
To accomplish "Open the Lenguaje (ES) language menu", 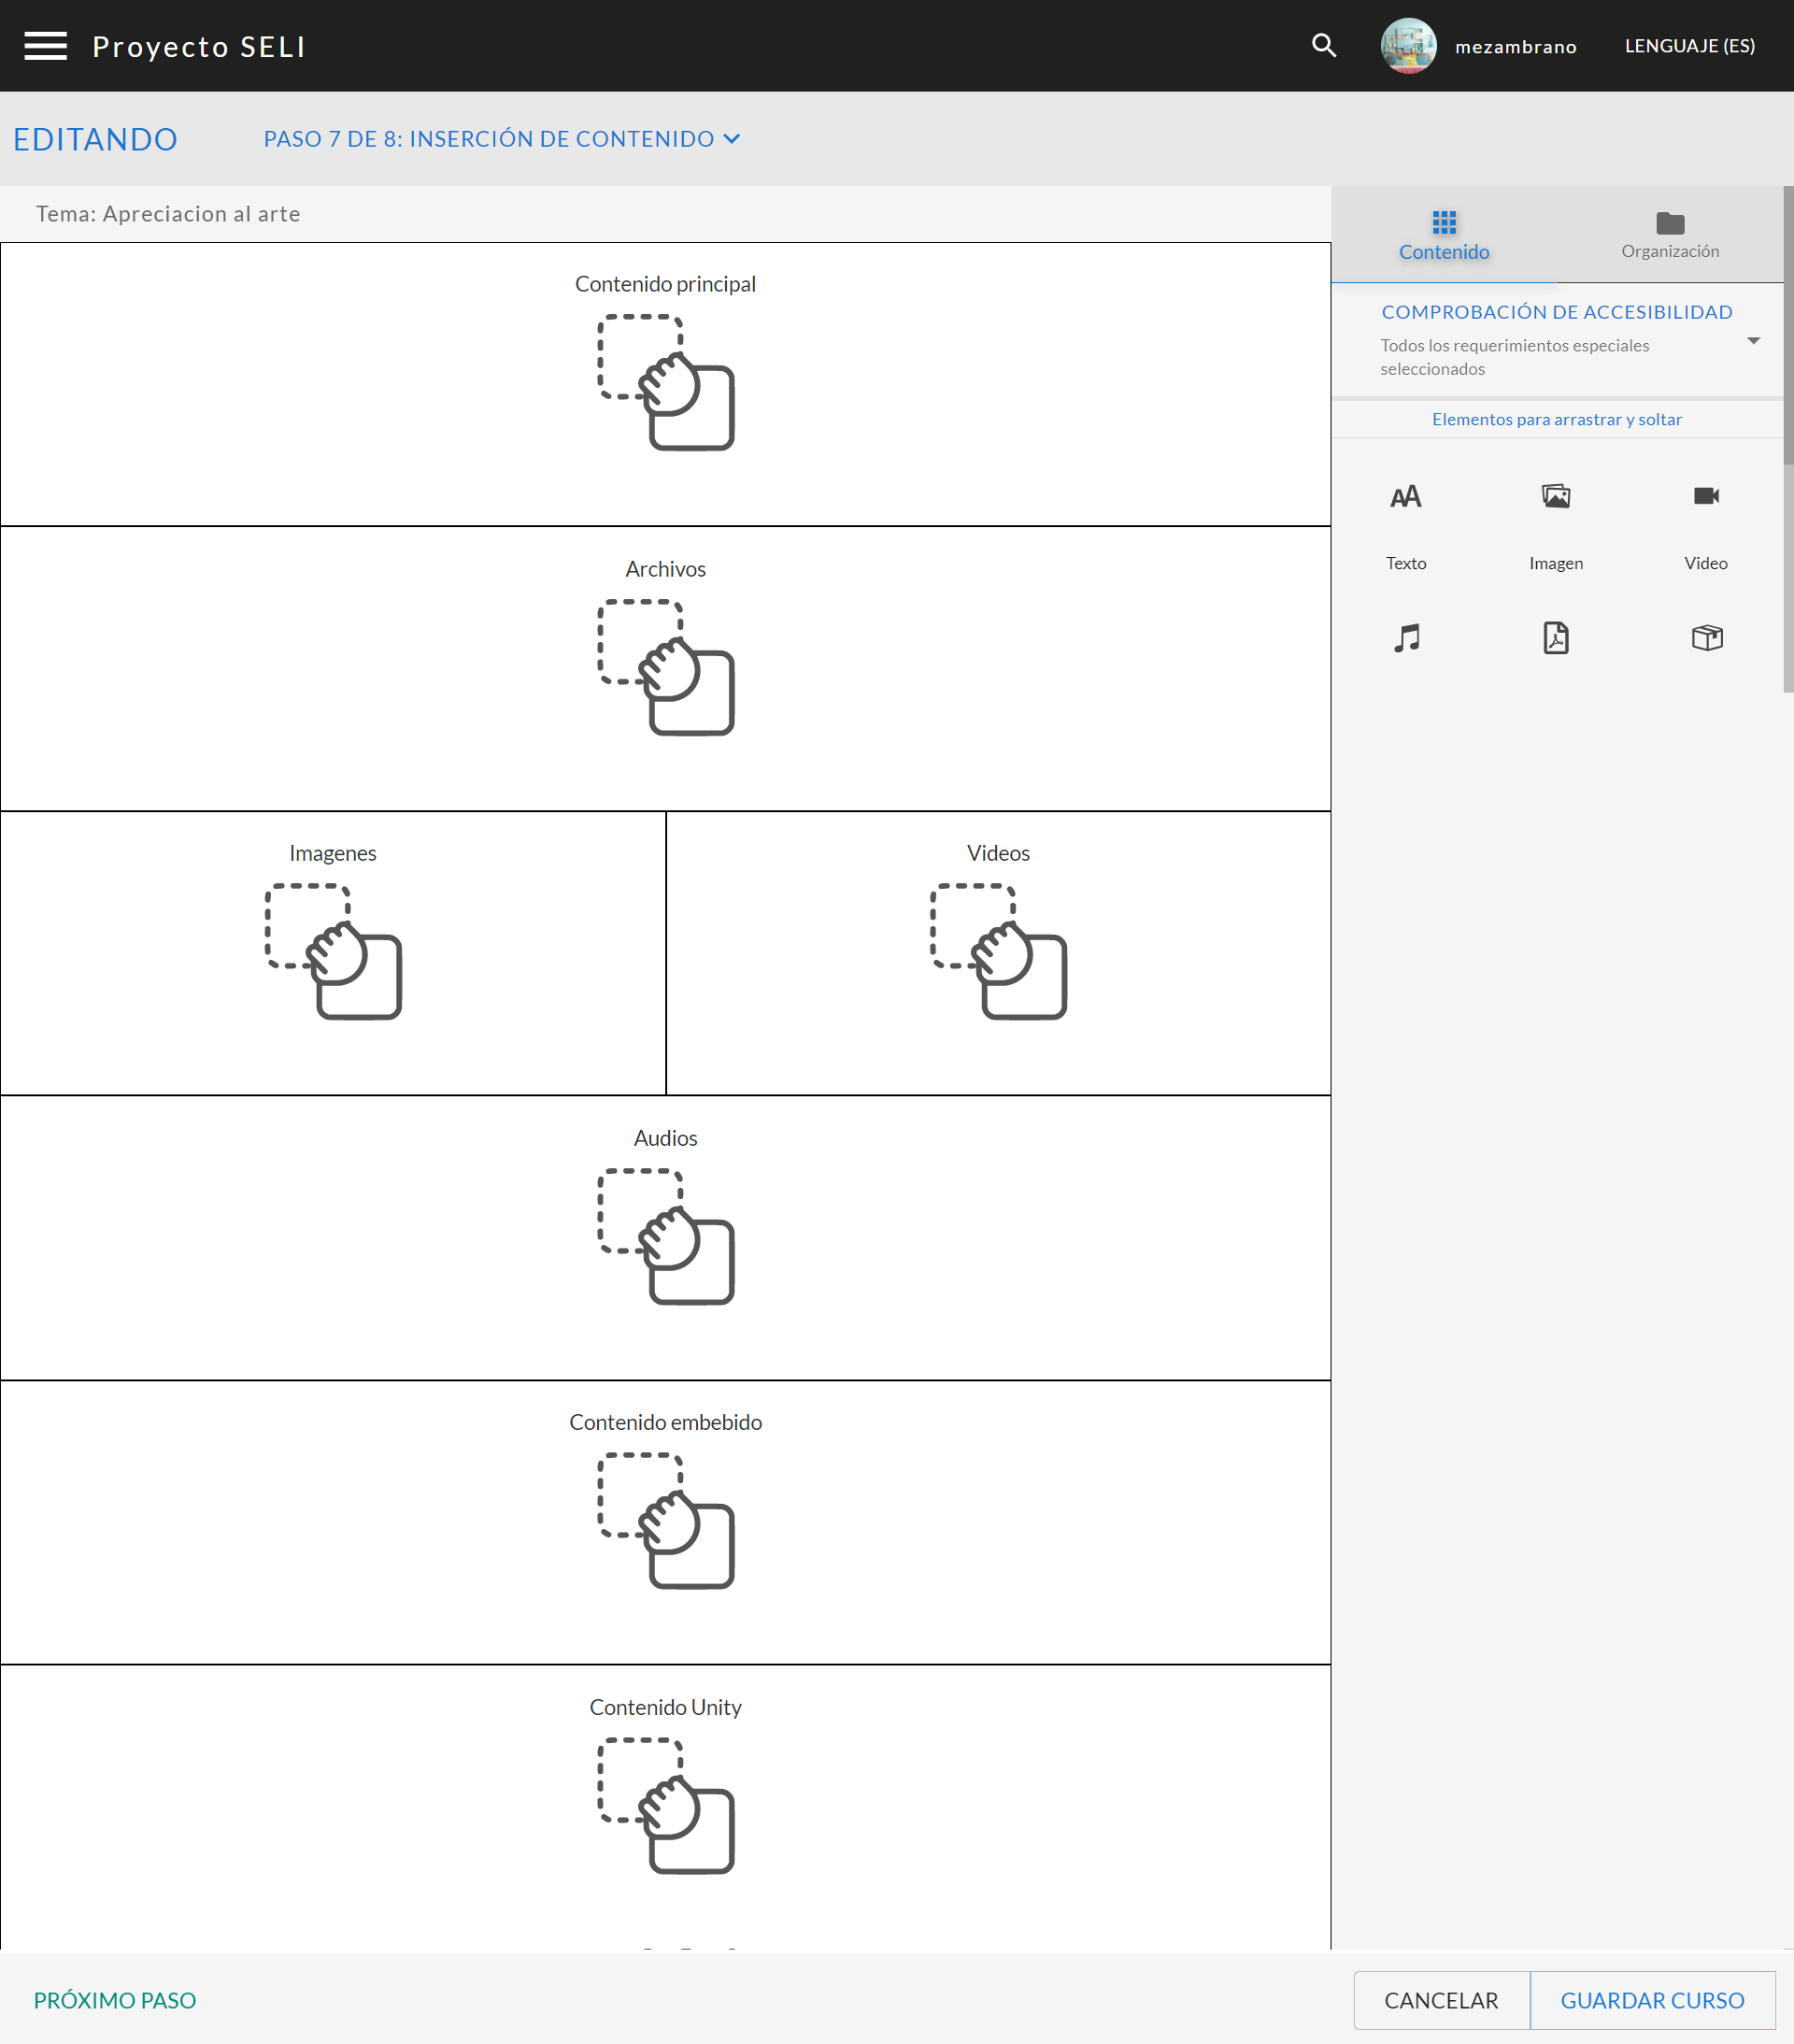I will (1689, 46).
